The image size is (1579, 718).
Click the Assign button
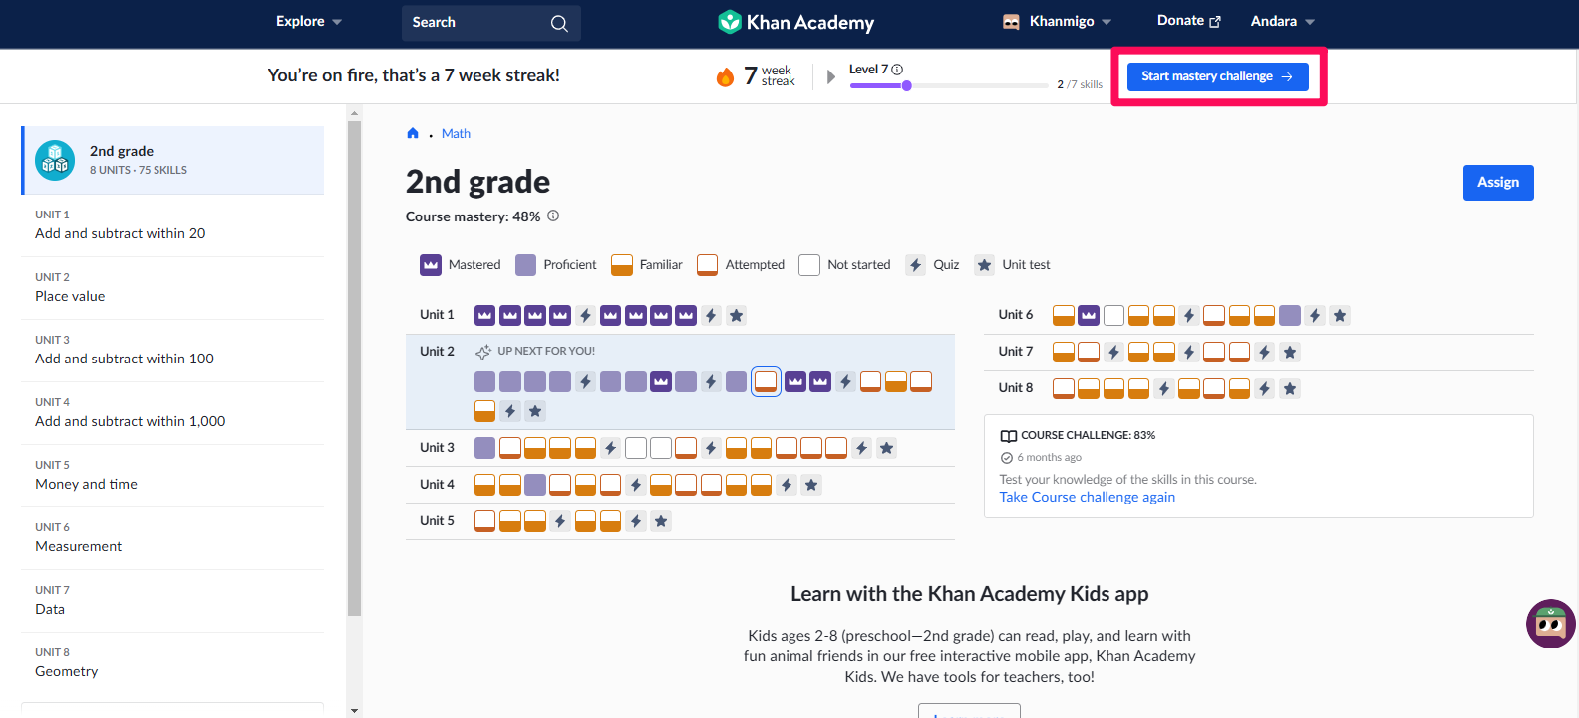point(1498,183)
